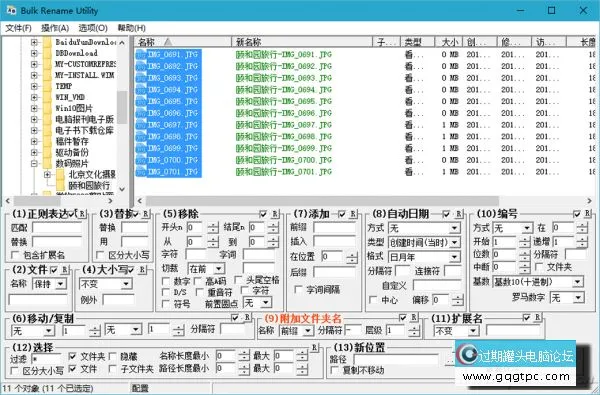Sort by the 新名称 column header

click(302, 42)
